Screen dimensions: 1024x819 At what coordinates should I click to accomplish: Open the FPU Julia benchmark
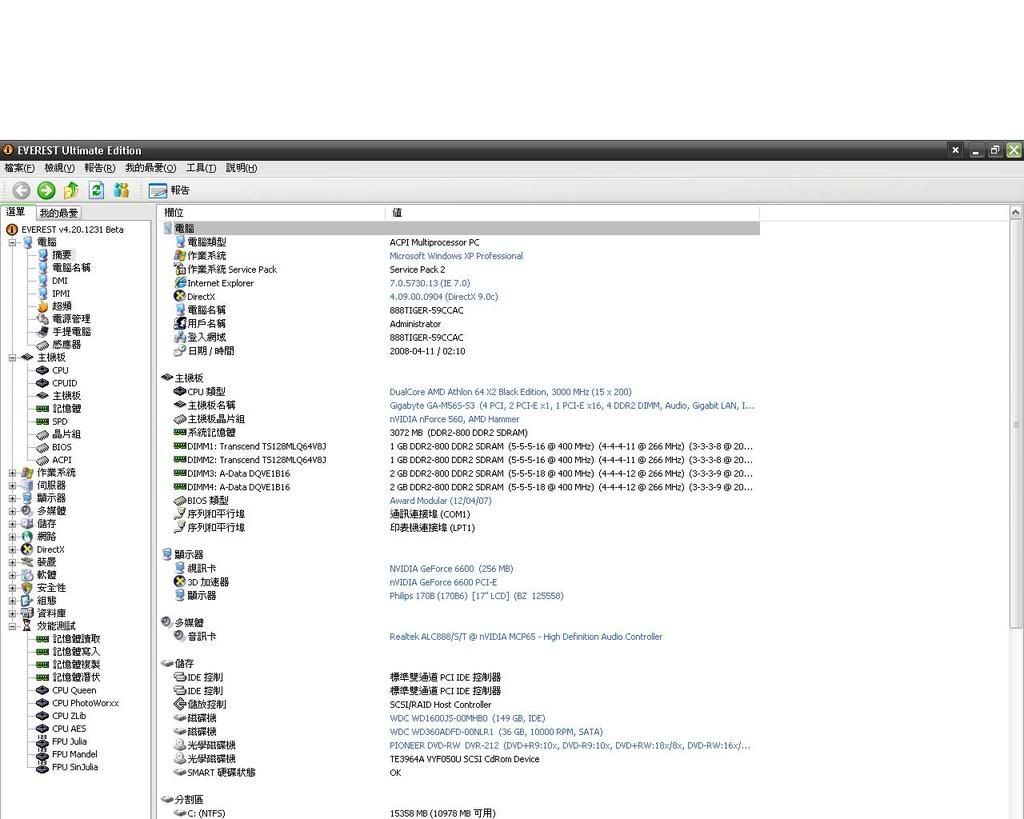69,741
